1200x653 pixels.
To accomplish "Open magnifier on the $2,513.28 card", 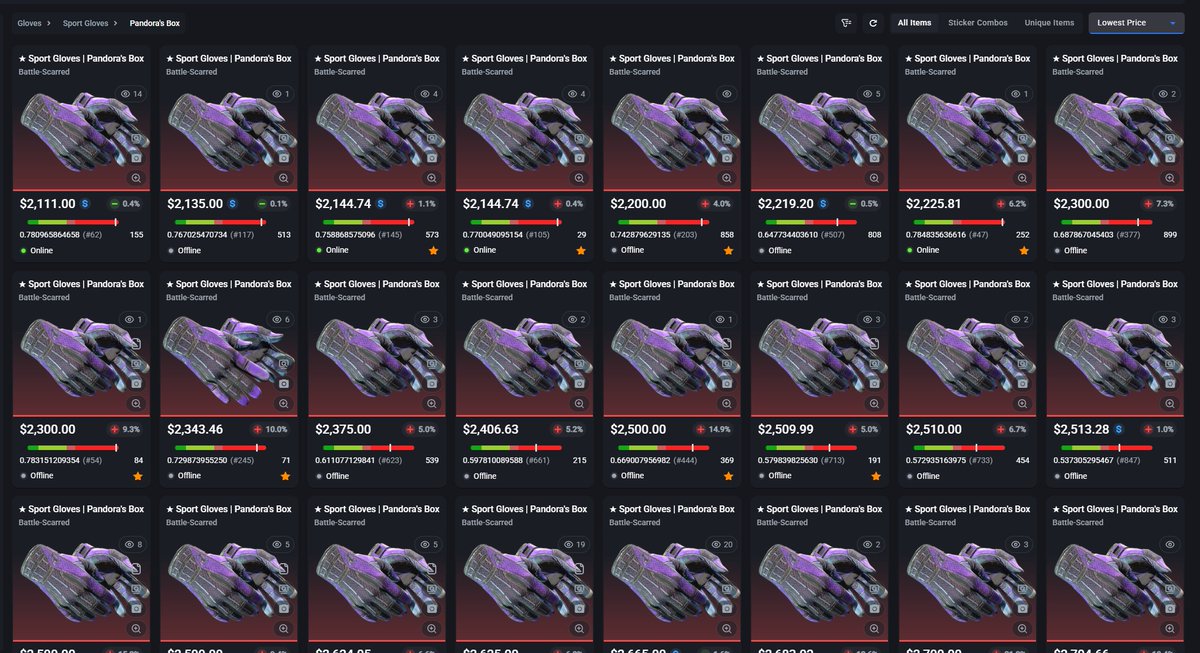I will coord(1170,403).
